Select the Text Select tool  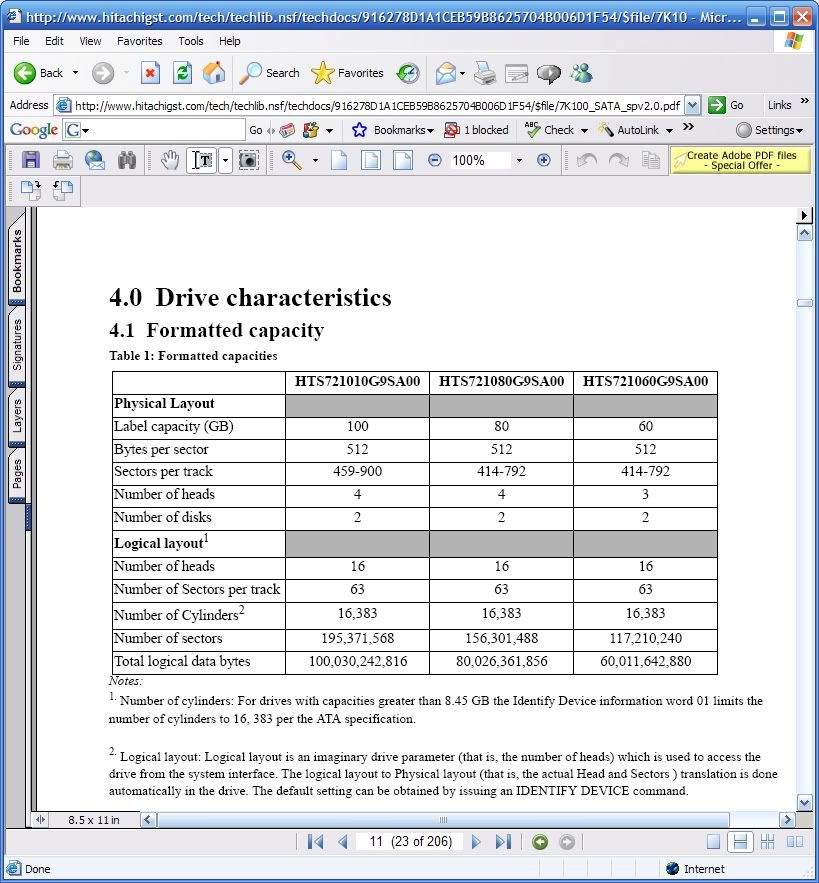tap(202, 160)
